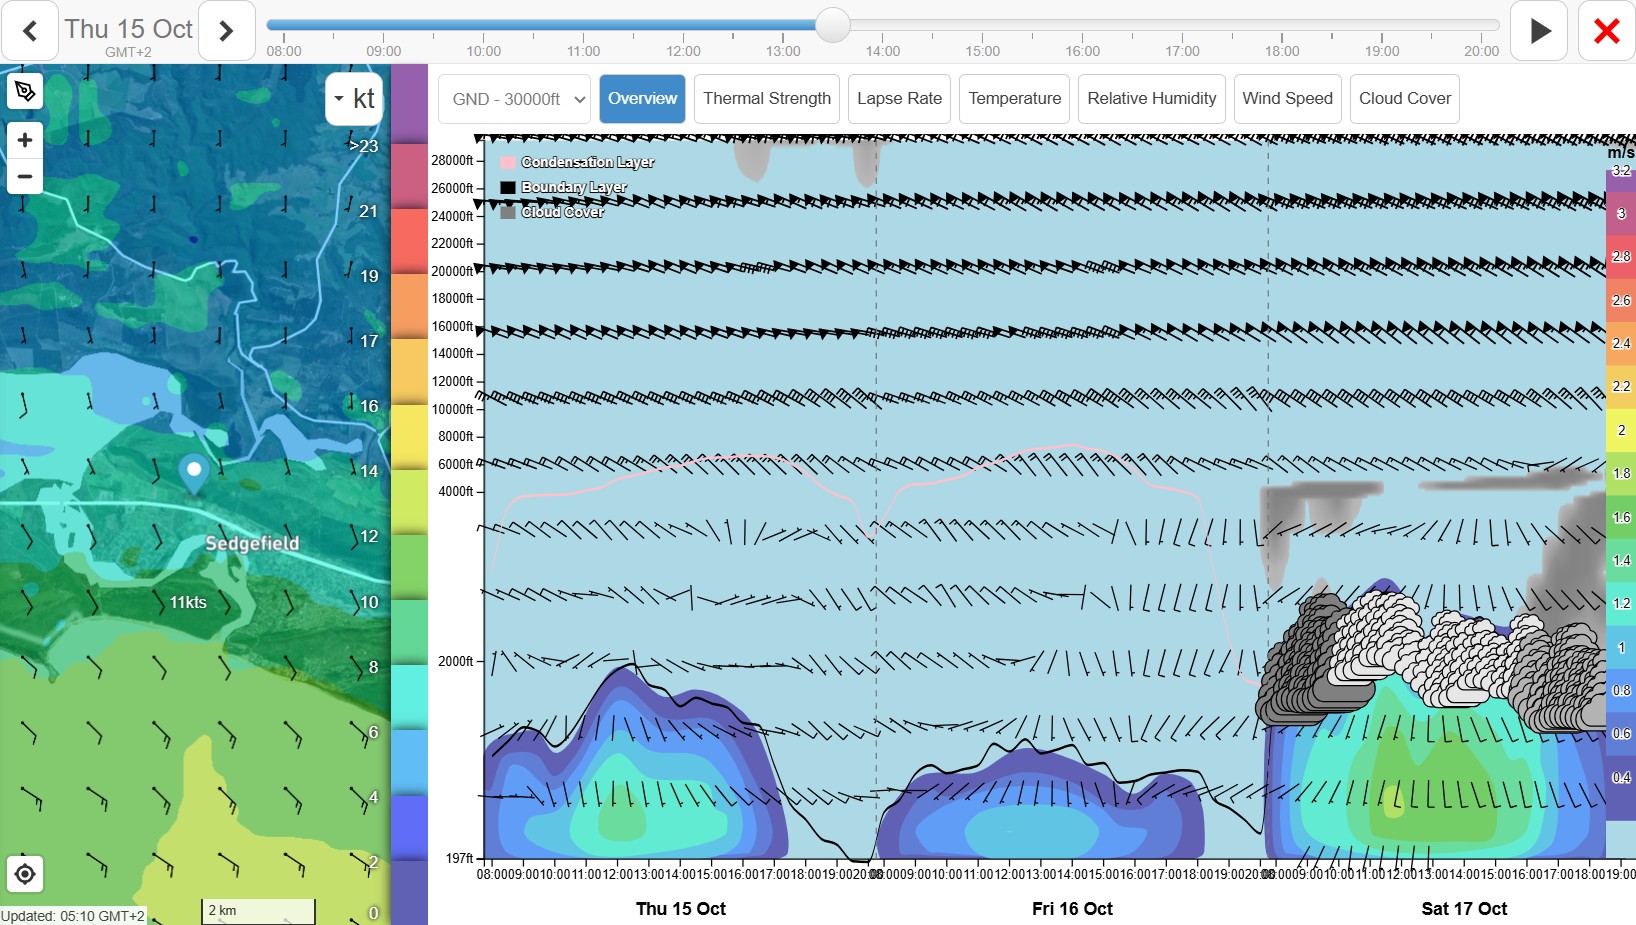
Task: Open the kt wind unit dropdown
Action: (x=354, y=98)
